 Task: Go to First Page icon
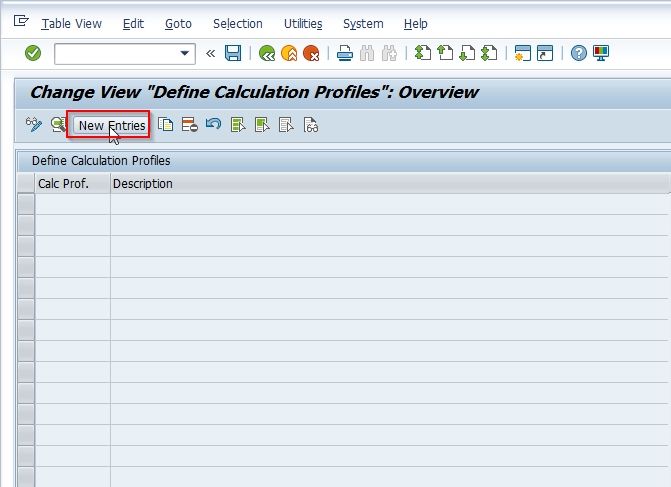423,53
